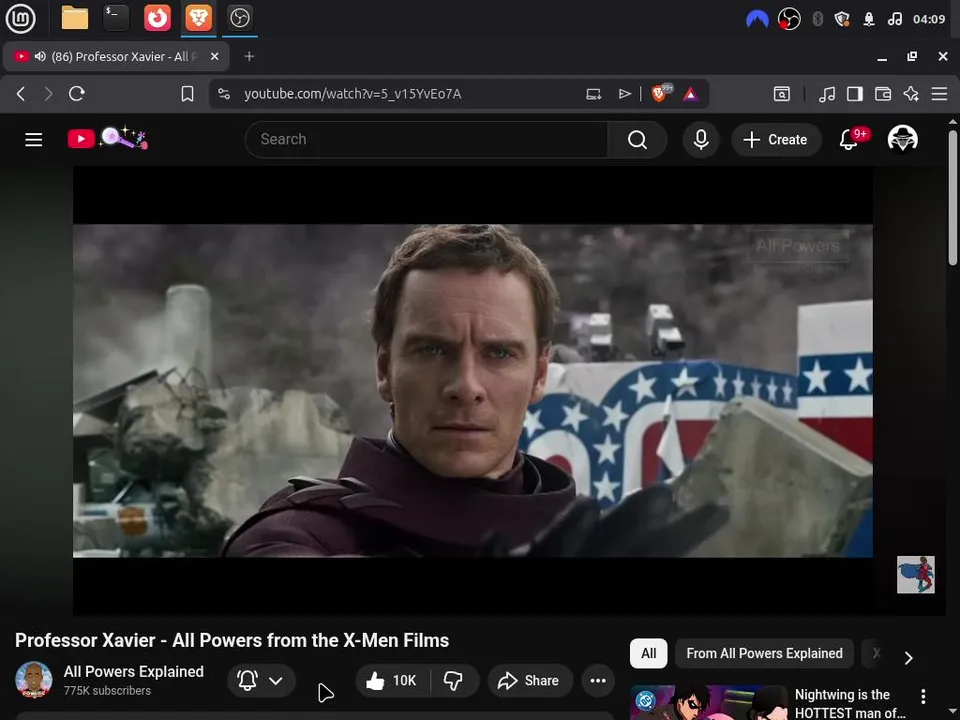Click the page vertical scrollbar
The image size is (960, 720).
pyautogui.click(x=953, y=196)
